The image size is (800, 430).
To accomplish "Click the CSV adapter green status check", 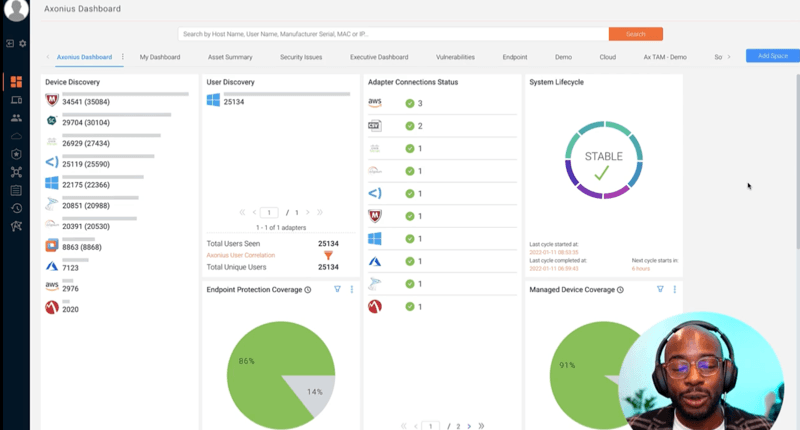I will (x=410, y=126).
